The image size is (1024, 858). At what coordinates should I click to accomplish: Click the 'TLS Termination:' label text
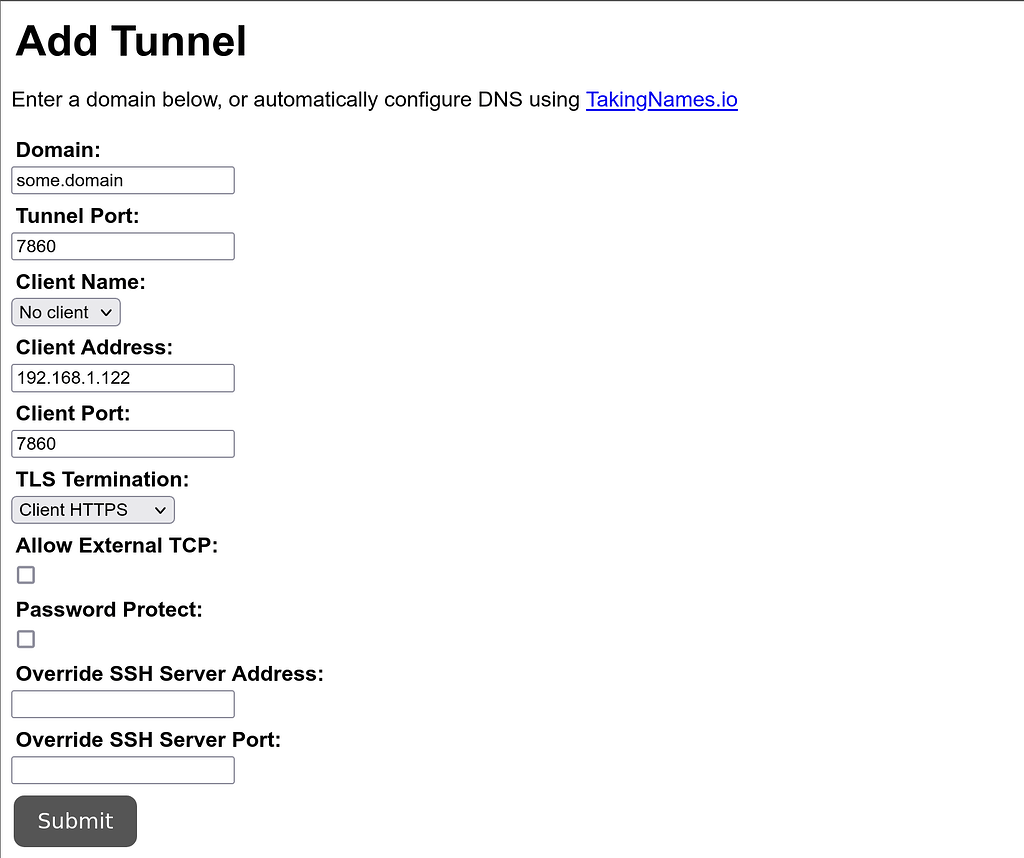coord(102,479)
